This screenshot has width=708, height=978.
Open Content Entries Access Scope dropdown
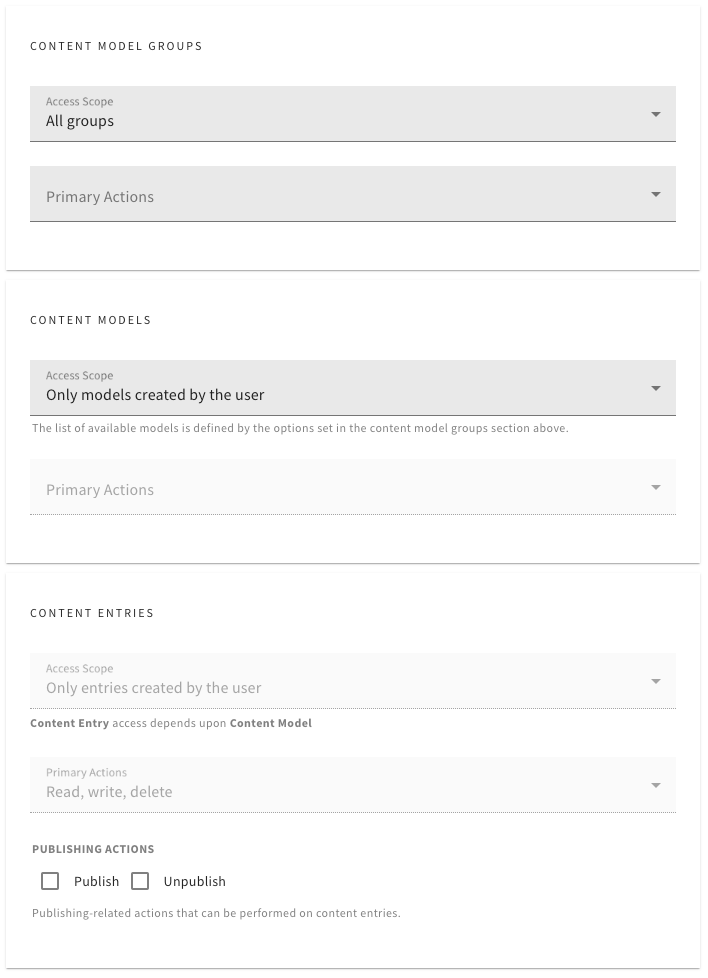(x=352, y=680)
